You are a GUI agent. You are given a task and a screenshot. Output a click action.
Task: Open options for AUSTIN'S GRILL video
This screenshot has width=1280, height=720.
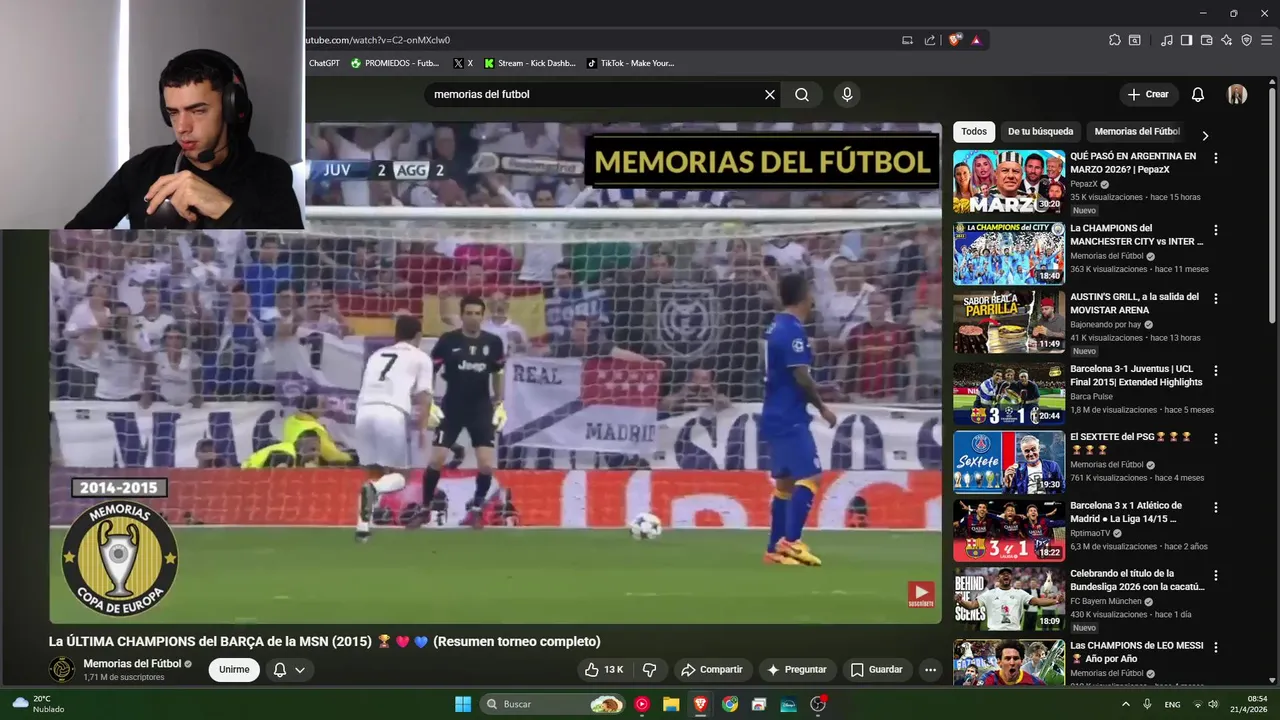[1216, 298]
